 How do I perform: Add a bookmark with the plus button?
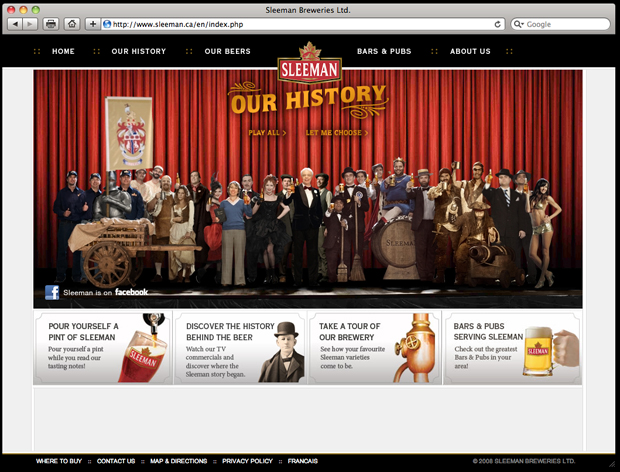93,24
